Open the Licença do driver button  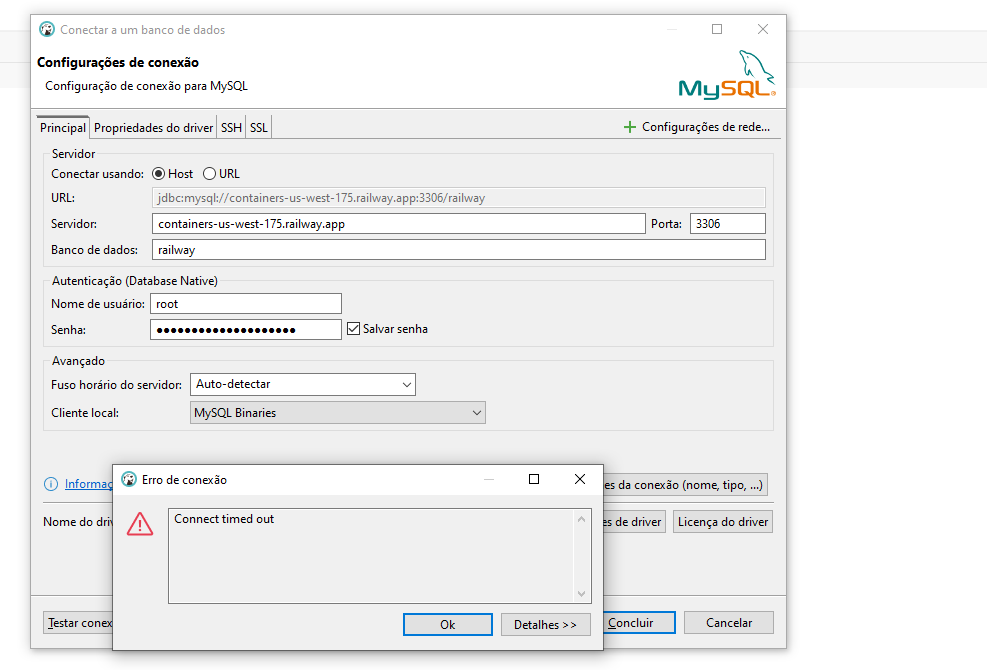723,522
